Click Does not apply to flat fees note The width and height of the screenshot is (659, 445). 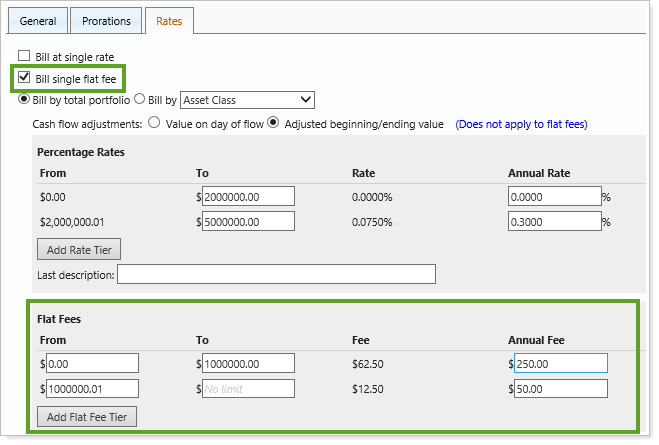(520, 124)
